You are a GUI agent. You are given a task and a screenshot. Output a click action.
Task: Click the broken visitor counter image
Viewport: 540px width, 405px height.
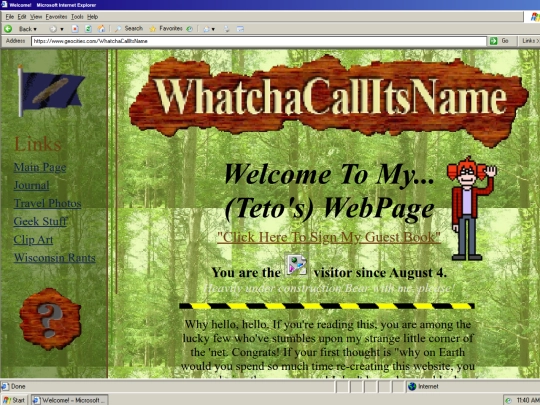coord(296,266)
